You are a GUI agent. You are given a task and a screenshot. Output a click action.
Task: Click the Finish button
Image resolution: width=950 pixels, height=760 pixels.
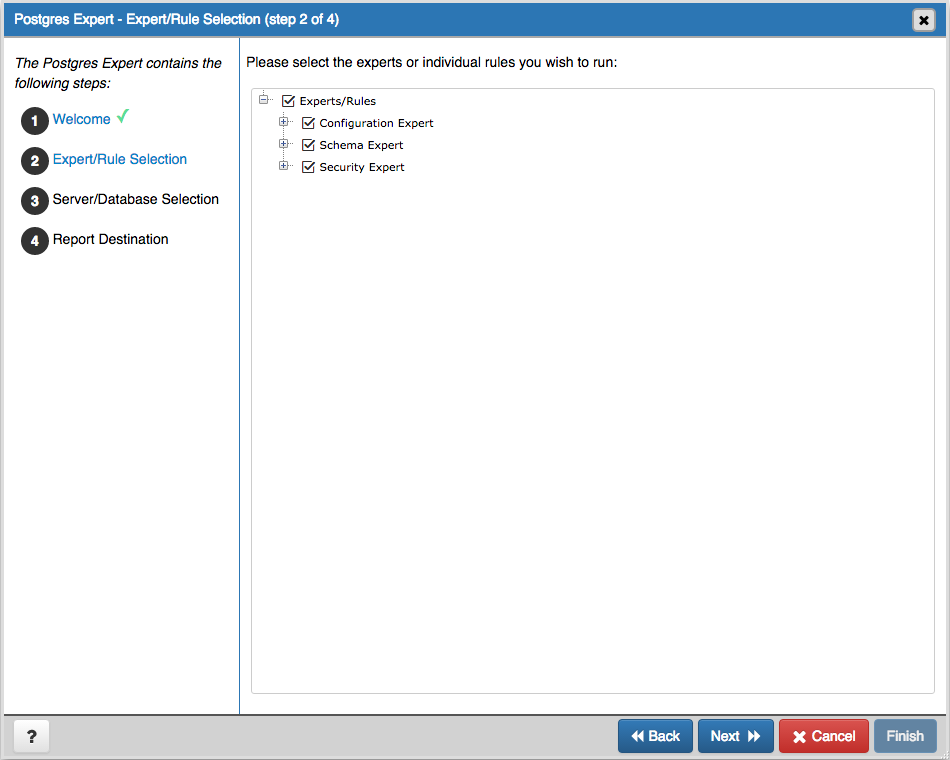click(x=905, y=736)
